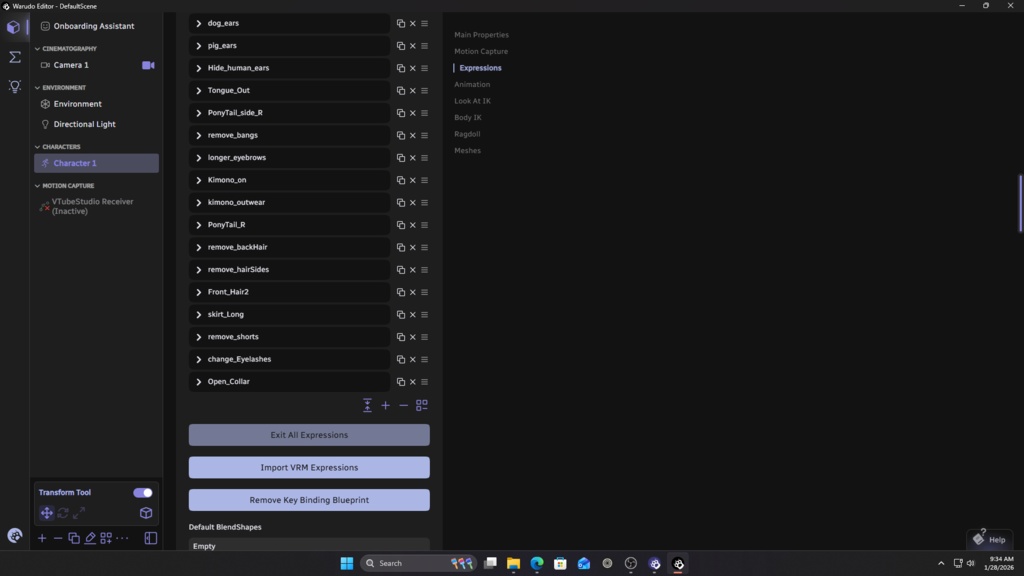Image resolution: width=1024 pixels, height=576 pixels.
Task: Click Exit All Expressions button
Action: (x=309, y=435)
